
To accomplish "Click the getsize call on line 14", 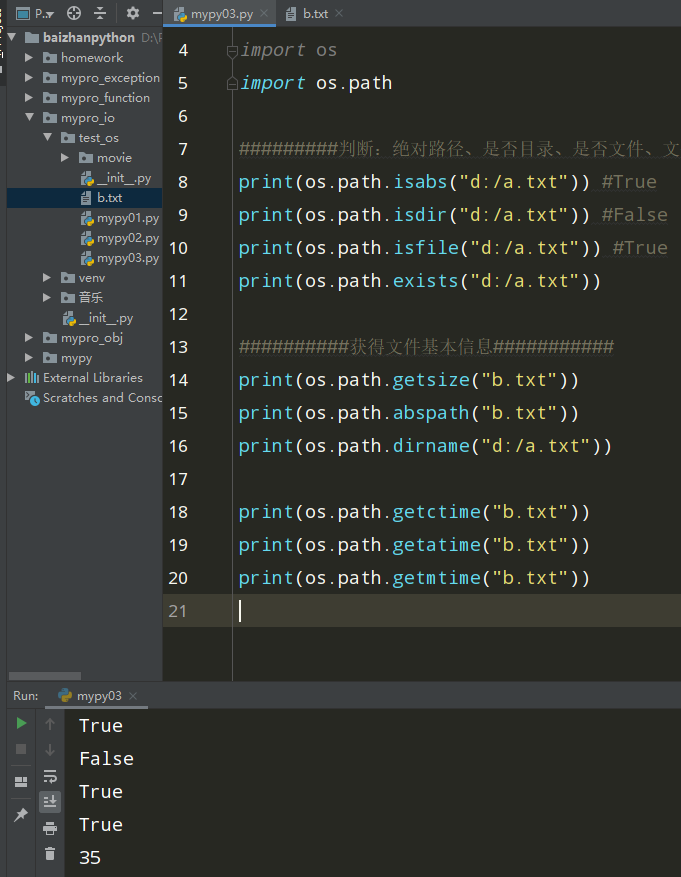I will coord(431,380).
